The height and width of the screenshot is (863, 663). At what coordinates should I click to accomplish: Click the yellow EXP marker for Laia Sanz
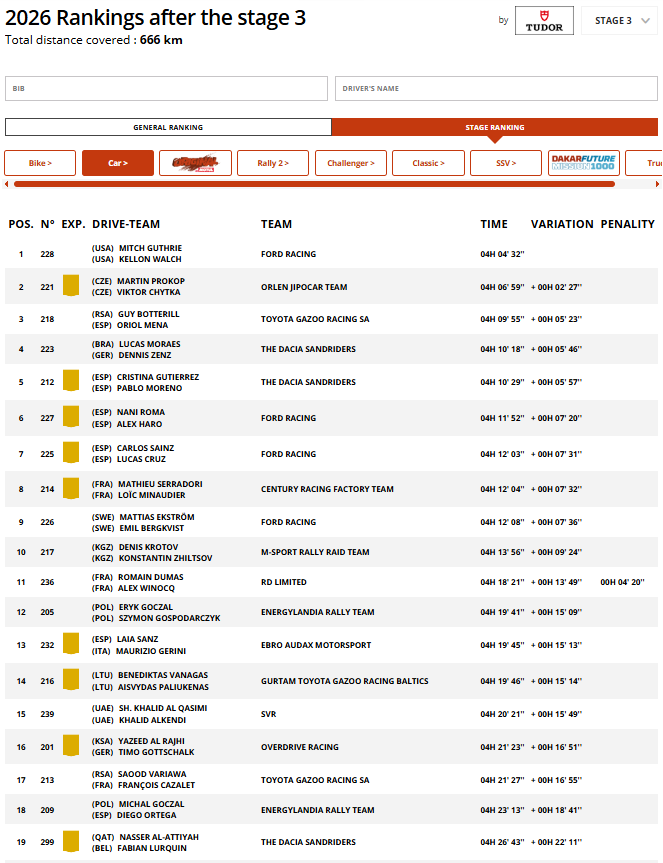pos(71,643)
